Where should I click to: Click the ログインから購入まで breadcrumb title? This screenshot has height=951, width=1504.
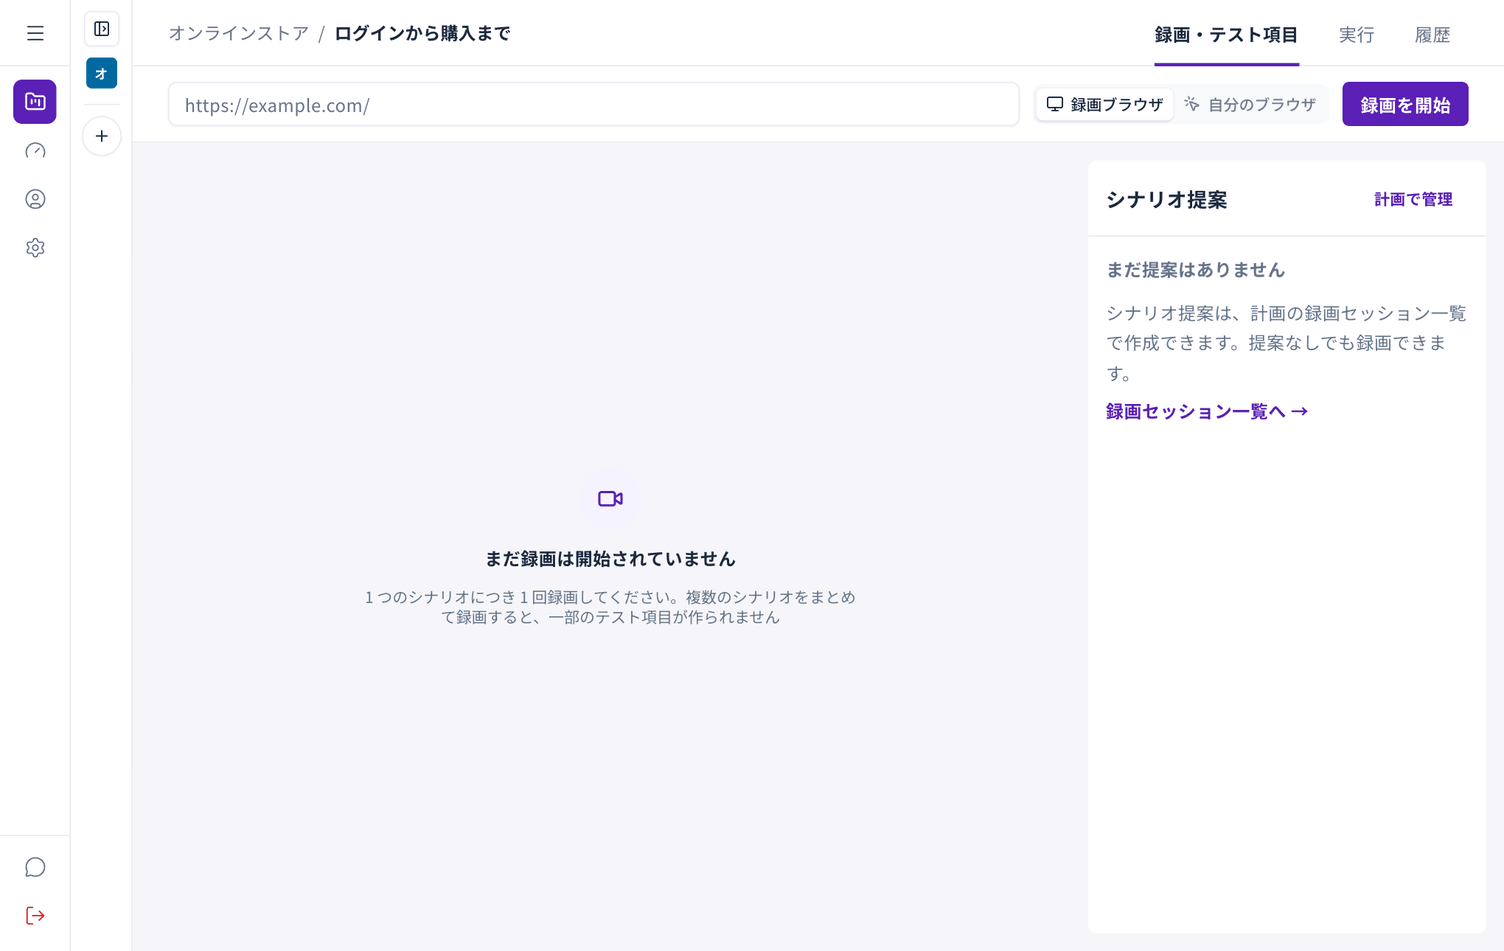click(x=422, y=33)
